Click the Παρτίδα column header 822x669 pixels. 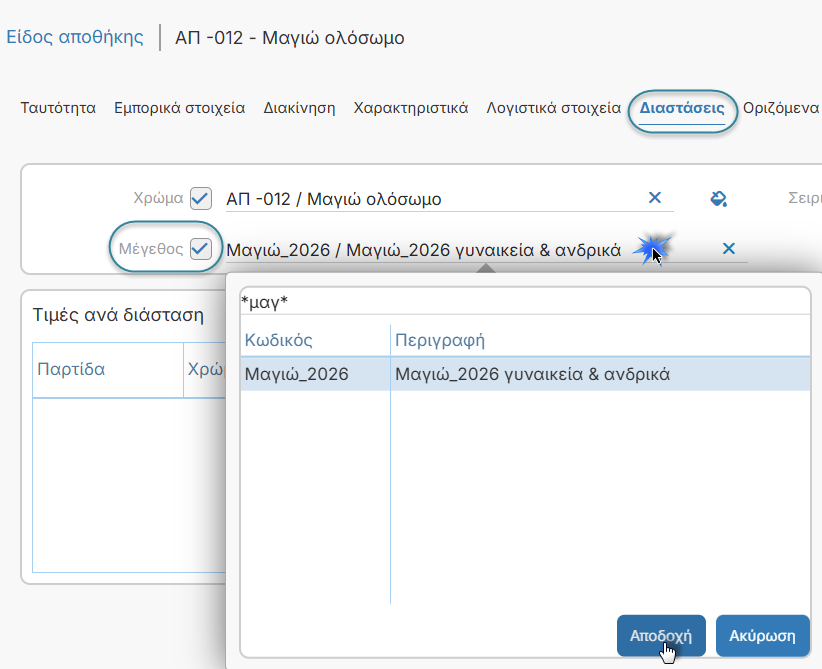click(x=108, y=370)
